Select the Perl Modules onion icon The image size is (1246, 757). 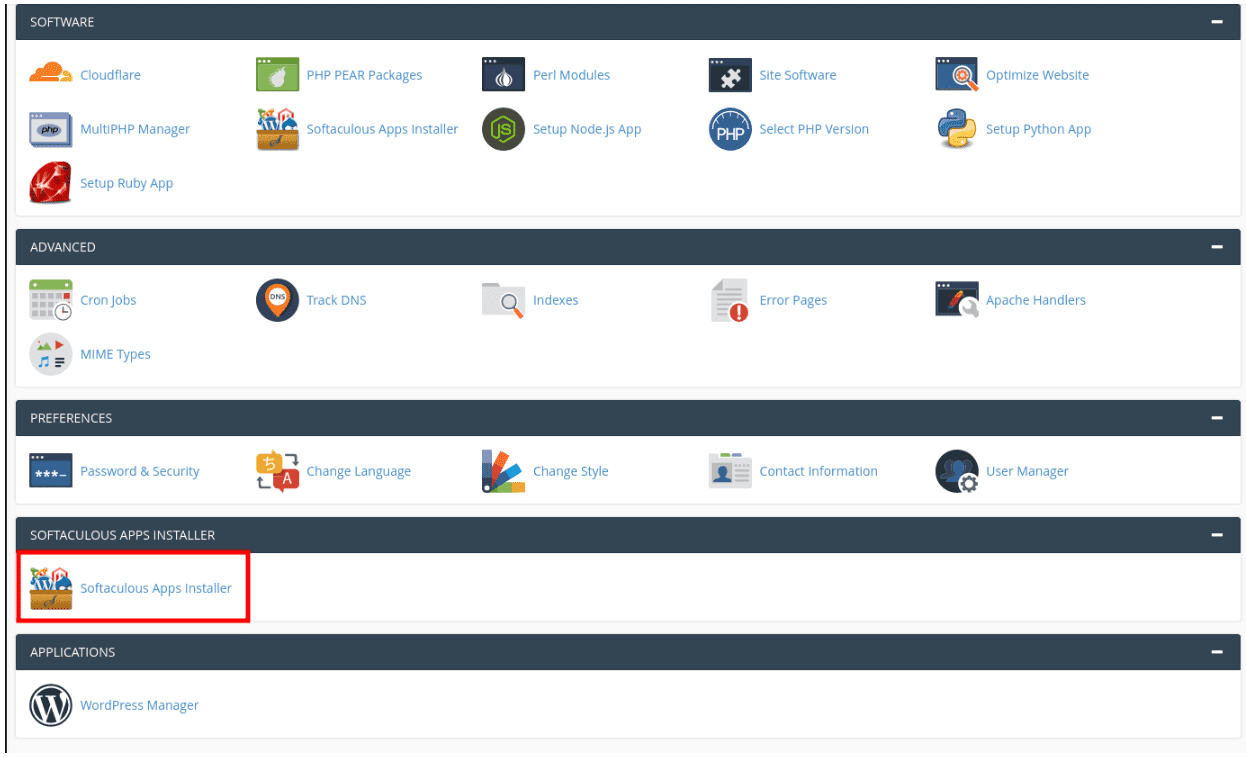(504, 75)
